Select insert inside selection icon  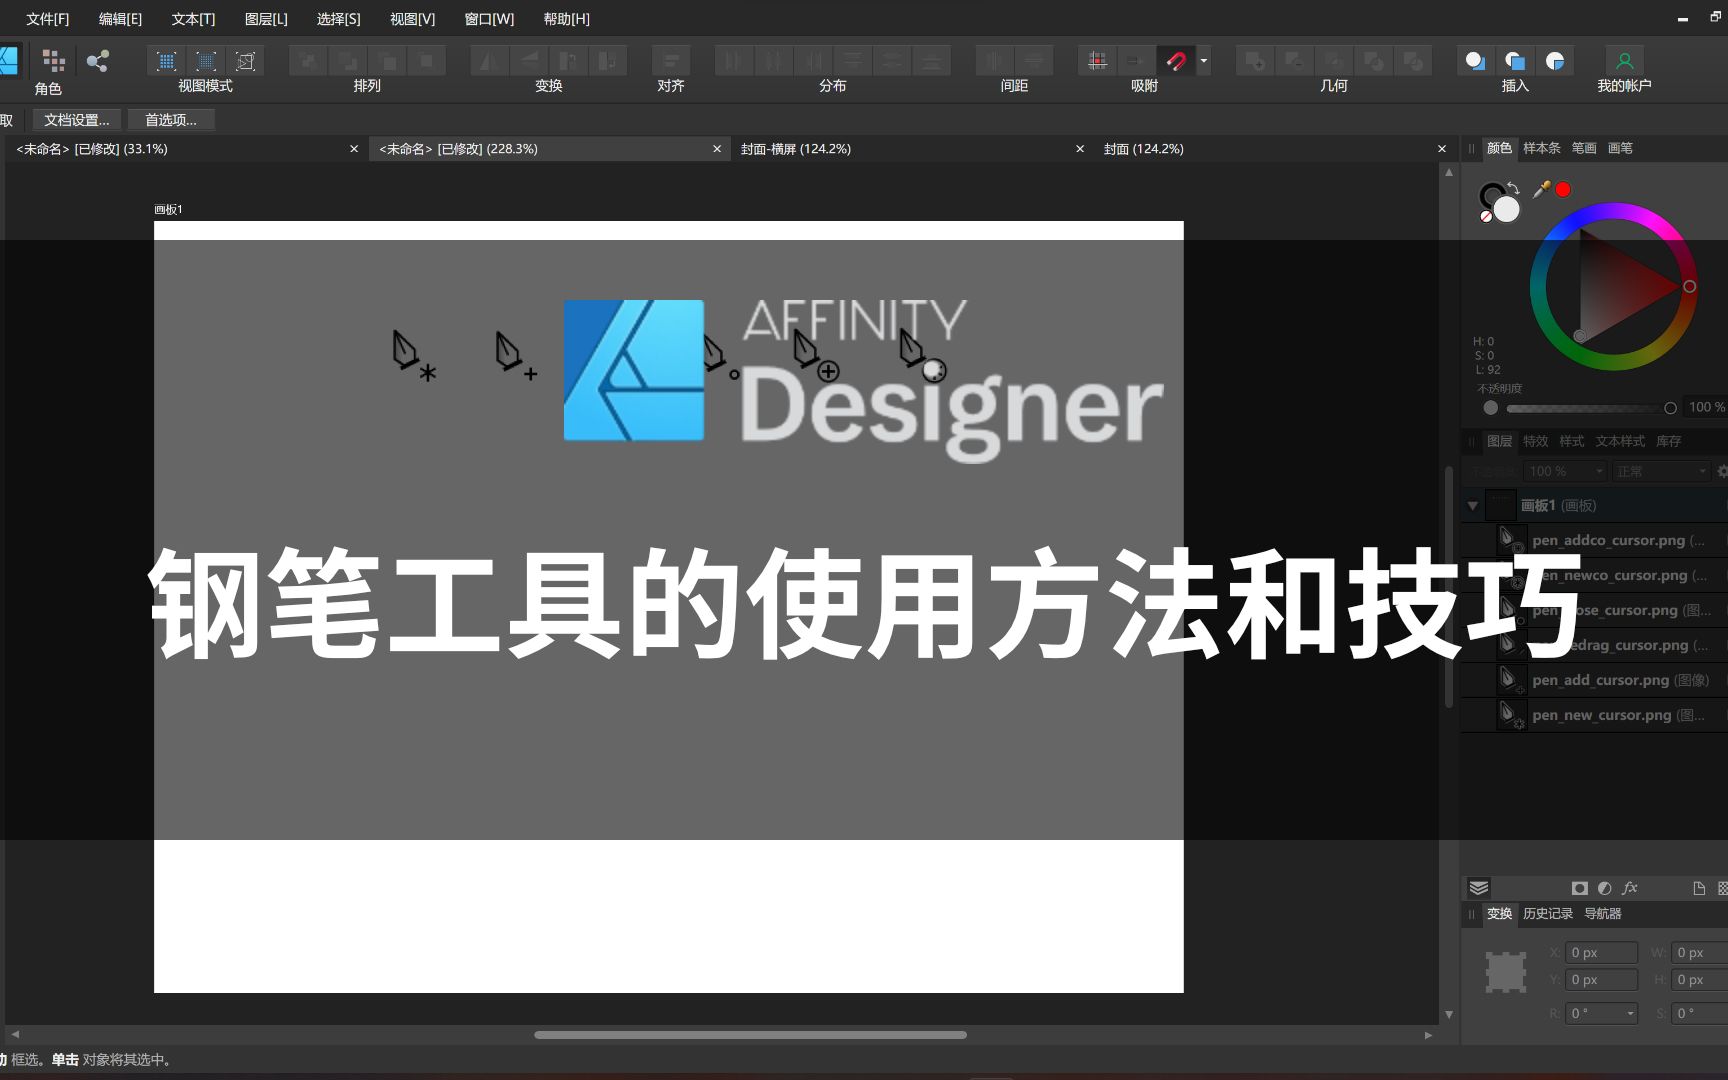point(1555,61)
